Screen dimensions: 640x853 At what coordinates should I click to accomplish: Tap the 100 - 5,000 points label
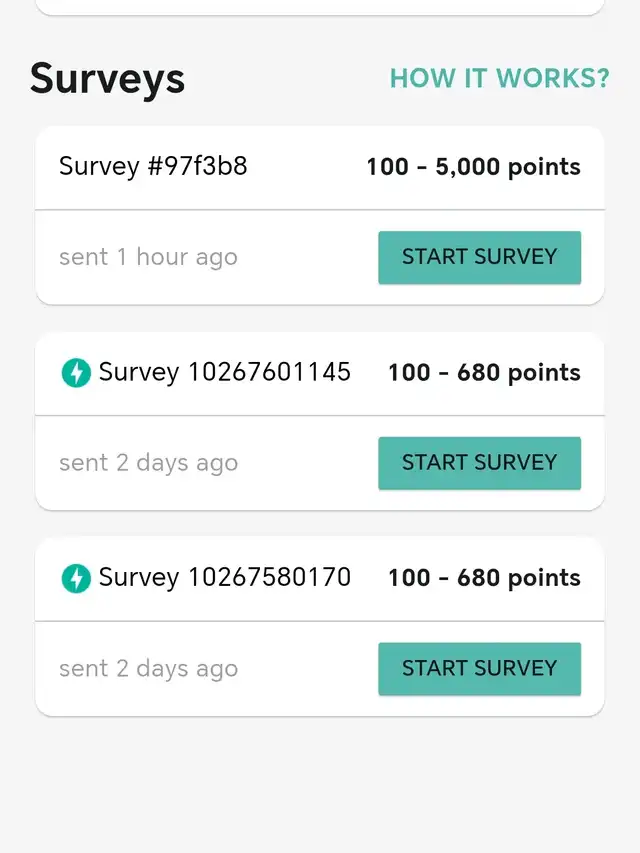(x=473, y=167)
